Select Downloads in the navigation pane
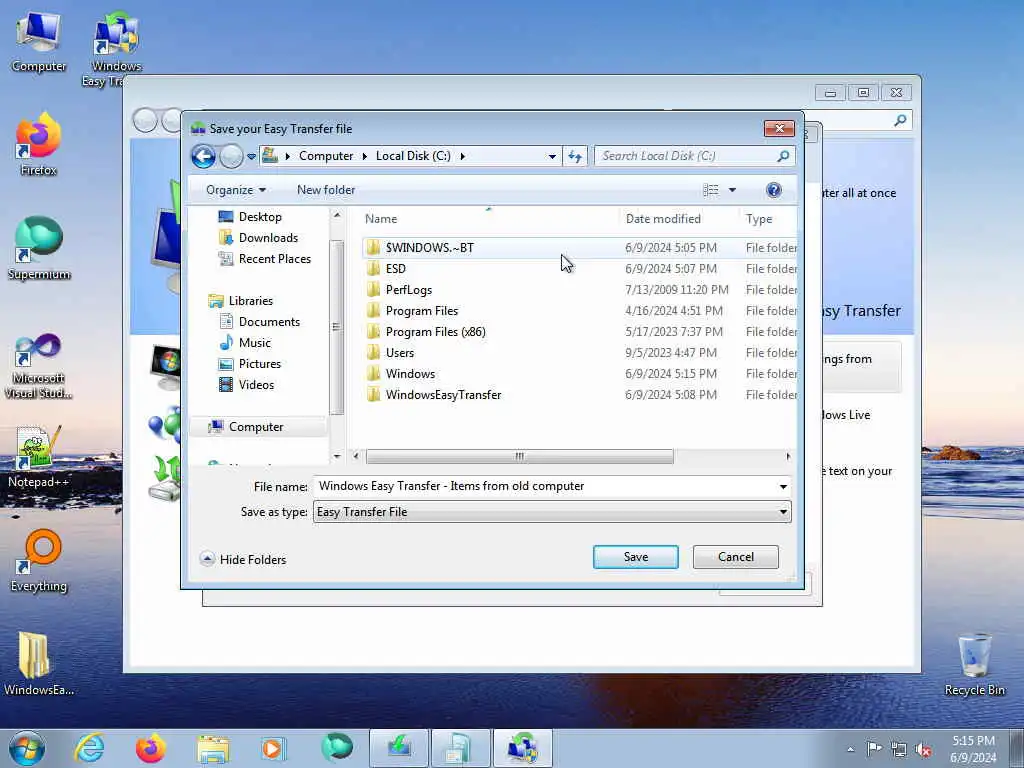The image size is (1024, 768). (x=268, y=238)
